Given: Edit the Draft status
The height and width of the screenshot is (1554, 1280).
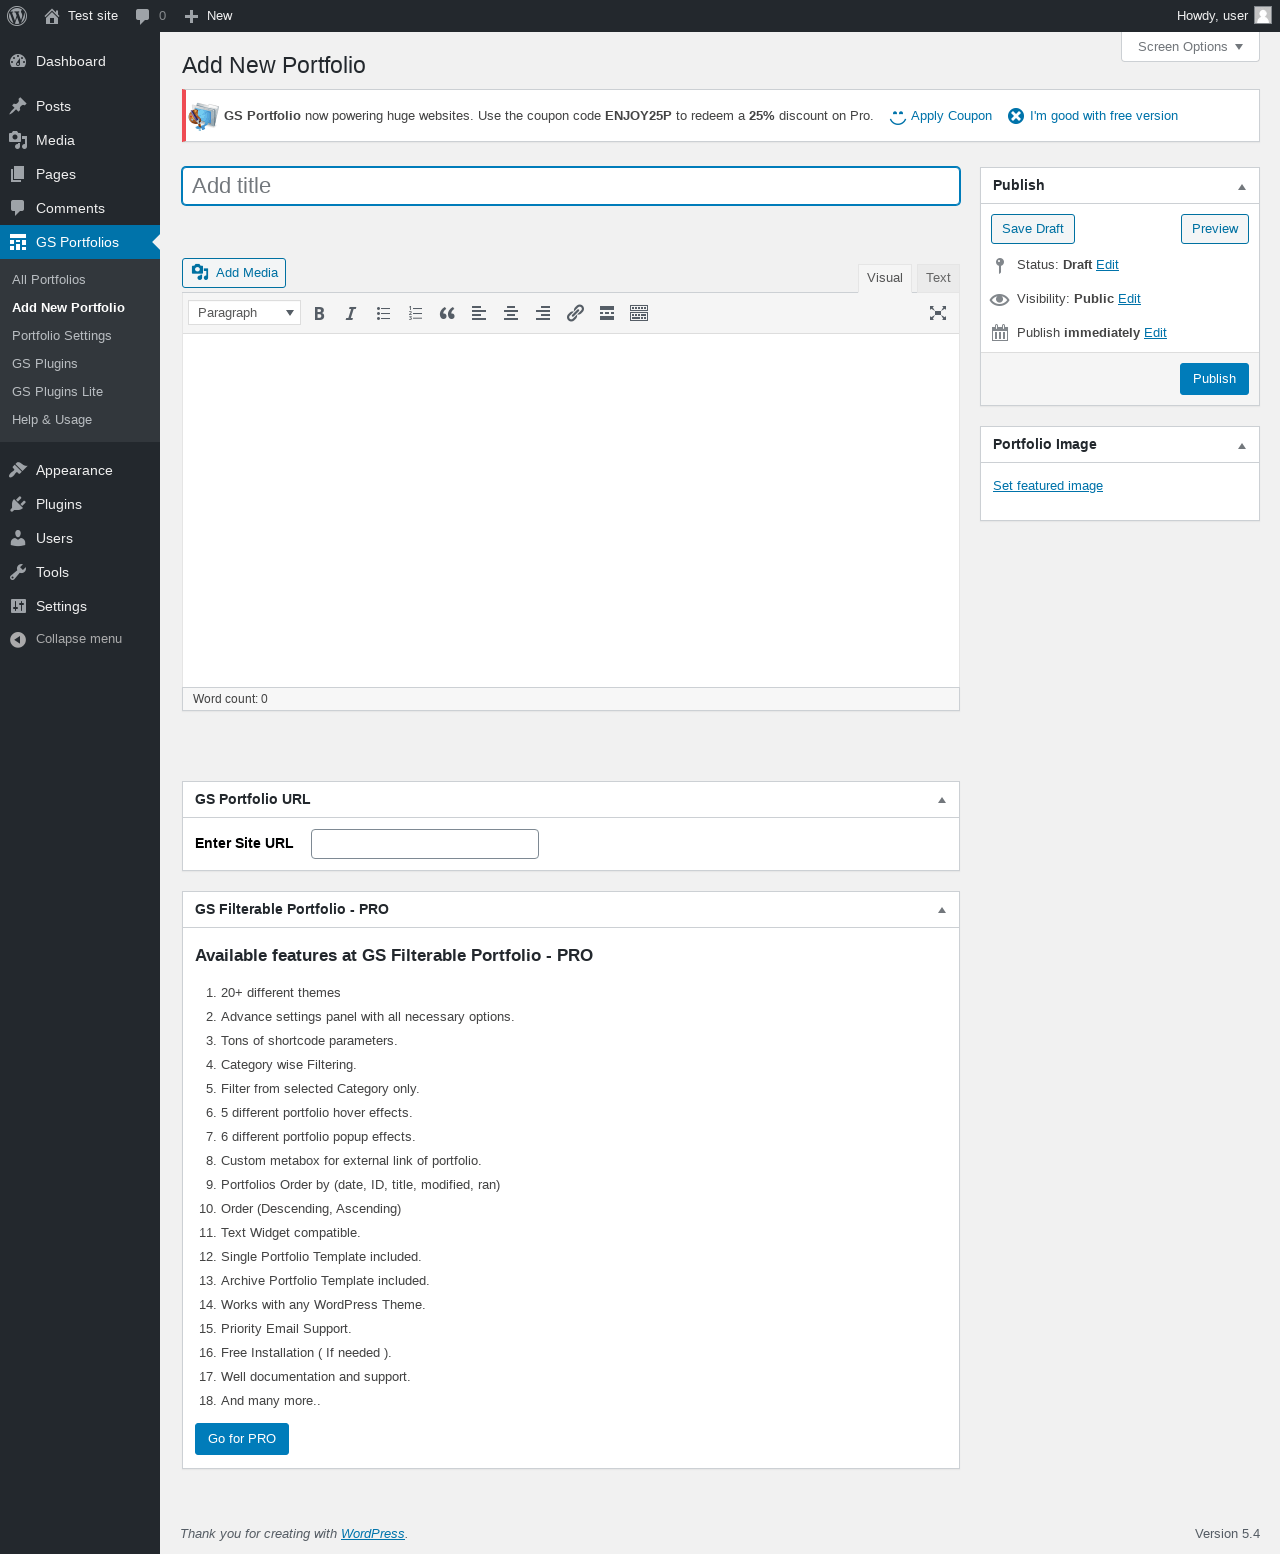Looking at the screenshot, I should (x=1107, y=265).
